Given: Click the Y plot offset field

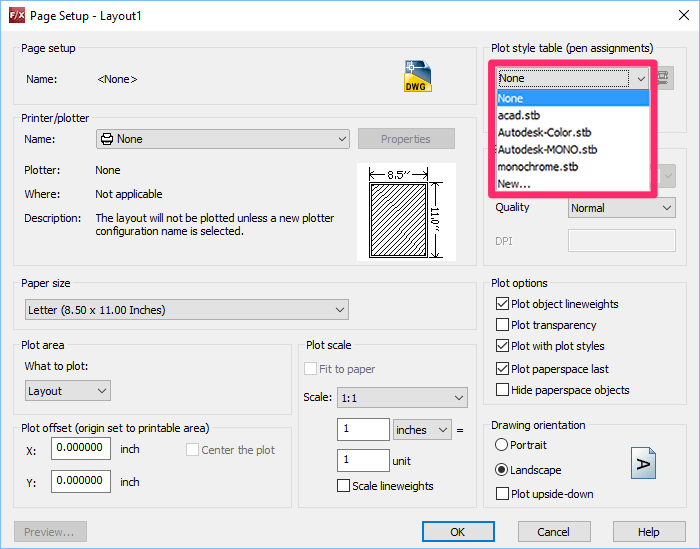Looking at the screenshot, I should 81,481.
